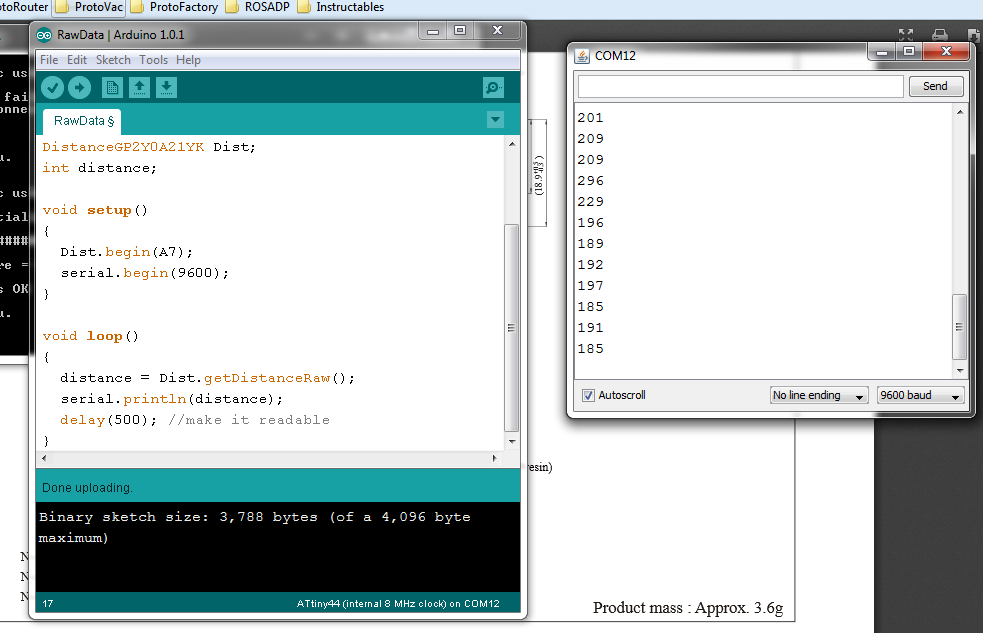The image size is (983, 633).
Task: Open the Instructables bookmark folder
Action: pyautogui.click(x=340, y=7)
